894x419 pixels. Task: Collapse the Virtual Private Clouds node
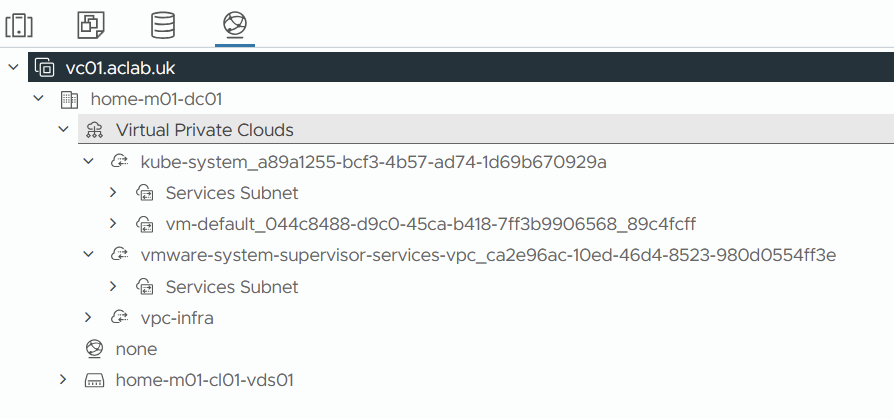click(x=63, y=130)
